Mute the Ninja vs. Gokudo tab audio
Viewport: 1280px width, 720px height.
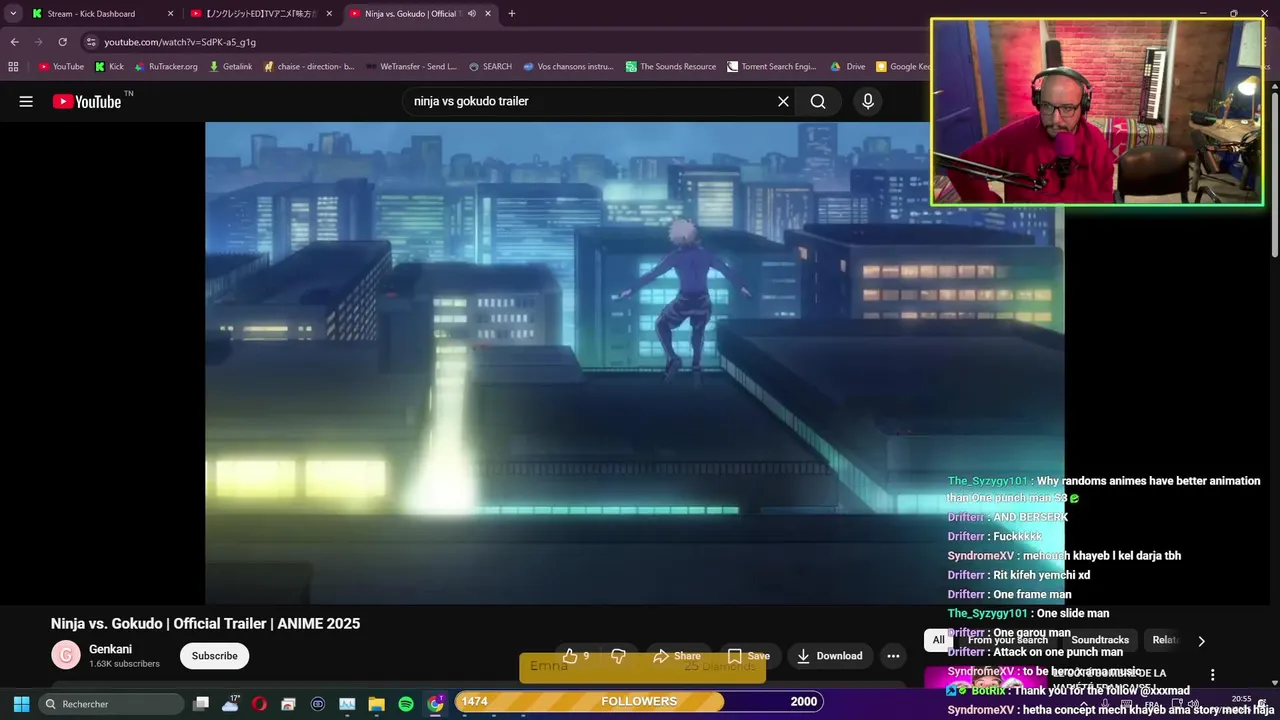pos(472,14)
